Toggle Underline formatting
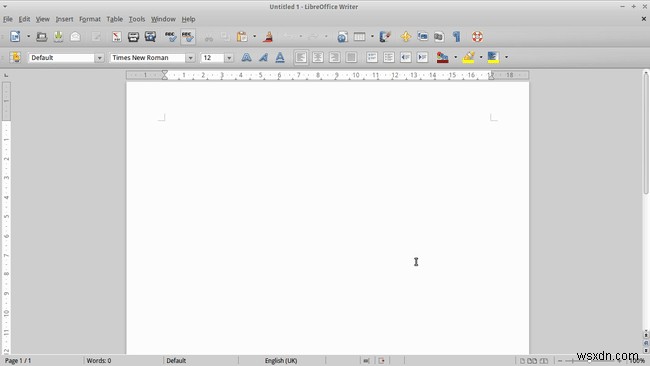Viewport: 650px width, 366px height. (x=280, y=57)
